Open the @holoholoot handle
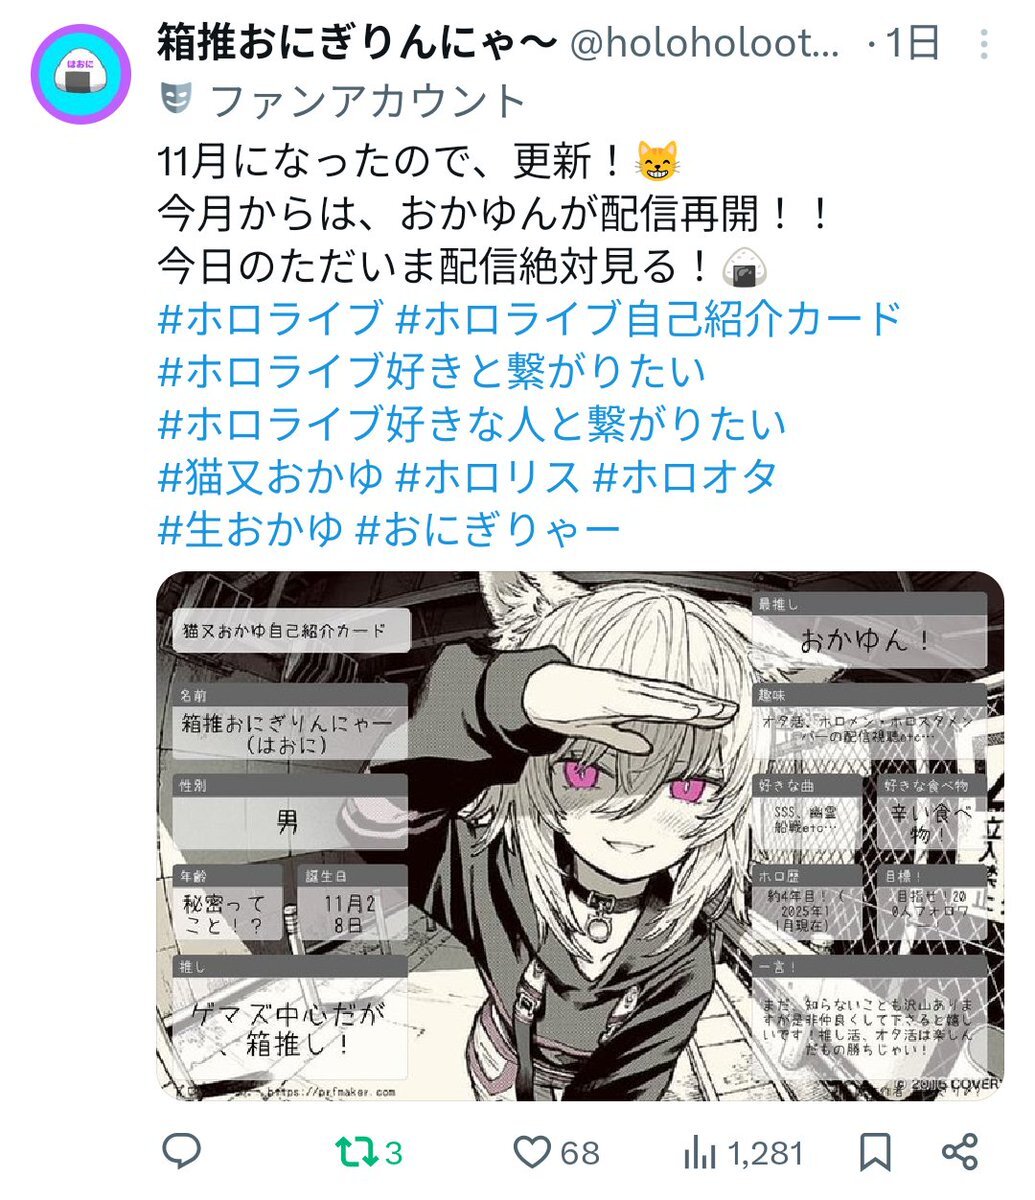 click(x=705, y=44)
